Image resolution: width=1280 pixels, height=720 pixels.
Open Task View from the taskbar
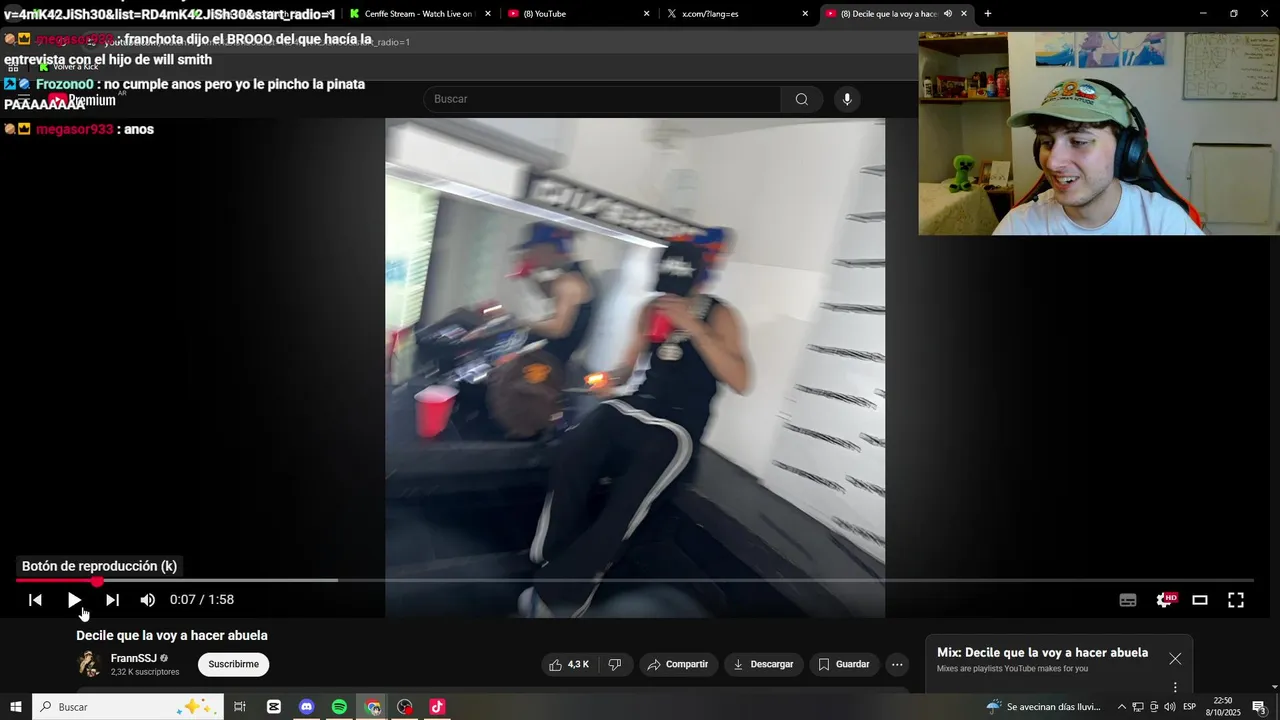240,707
